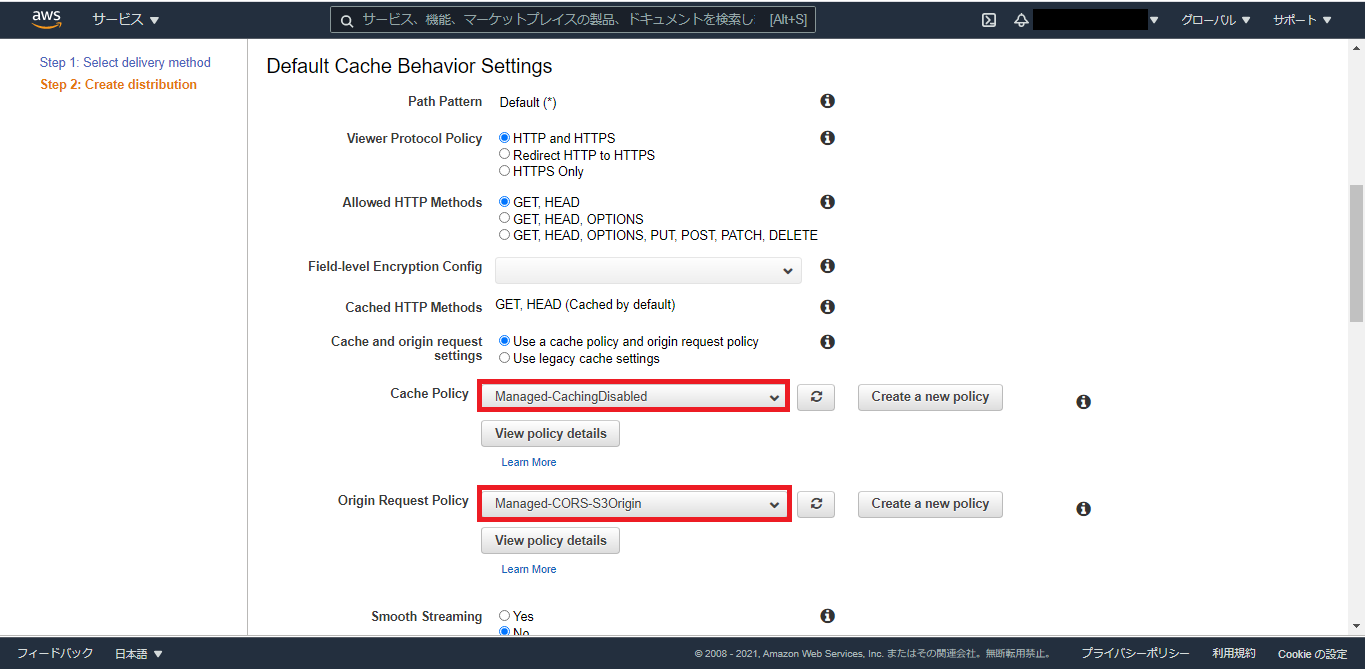This screenshot has width=1365, height=669.
Task: Go to Step 1: Select delivery method
Action: [125, 62]
